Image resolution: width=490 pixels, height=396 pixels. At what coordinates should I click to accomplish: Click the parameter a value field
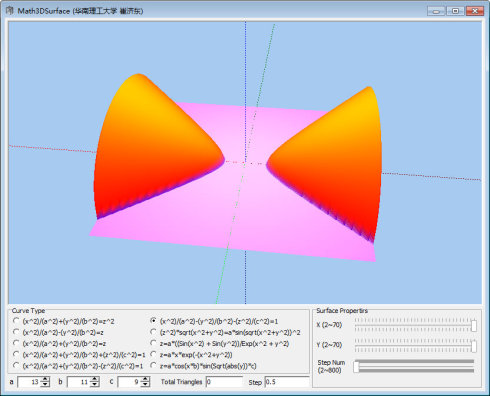point(29,382)
